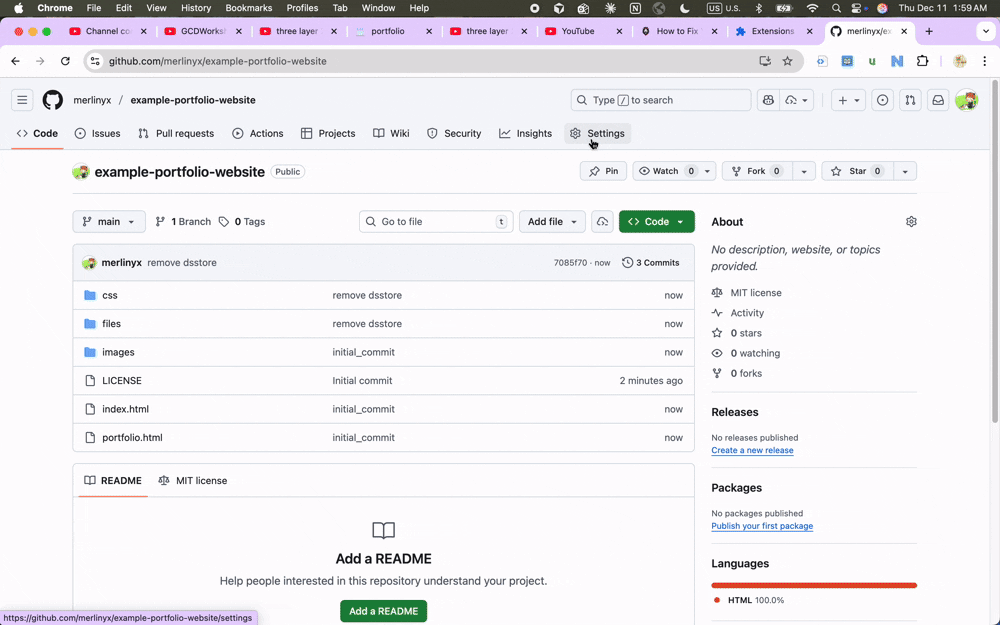Open the GitHub hamburger navigation menu

tap(22, 100)
